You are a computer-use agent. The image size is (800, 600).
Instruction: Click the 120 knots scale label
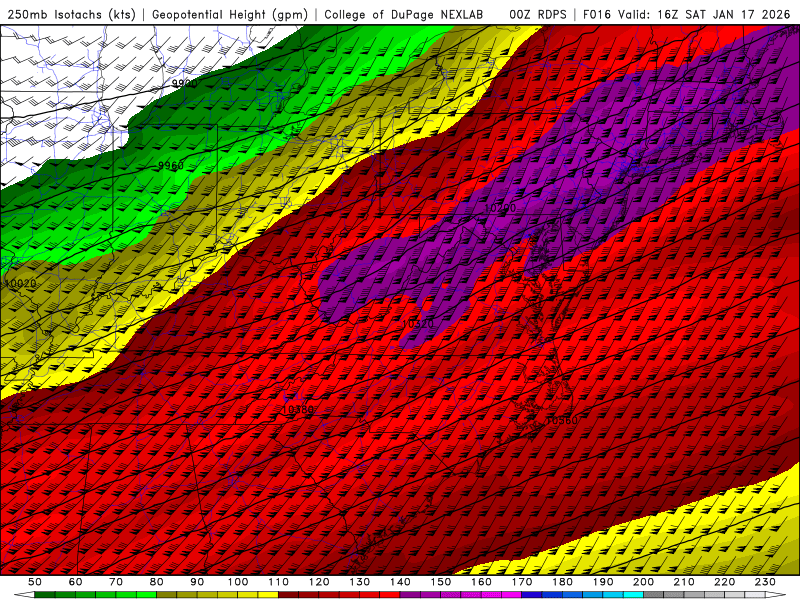[x=319, y=582]
